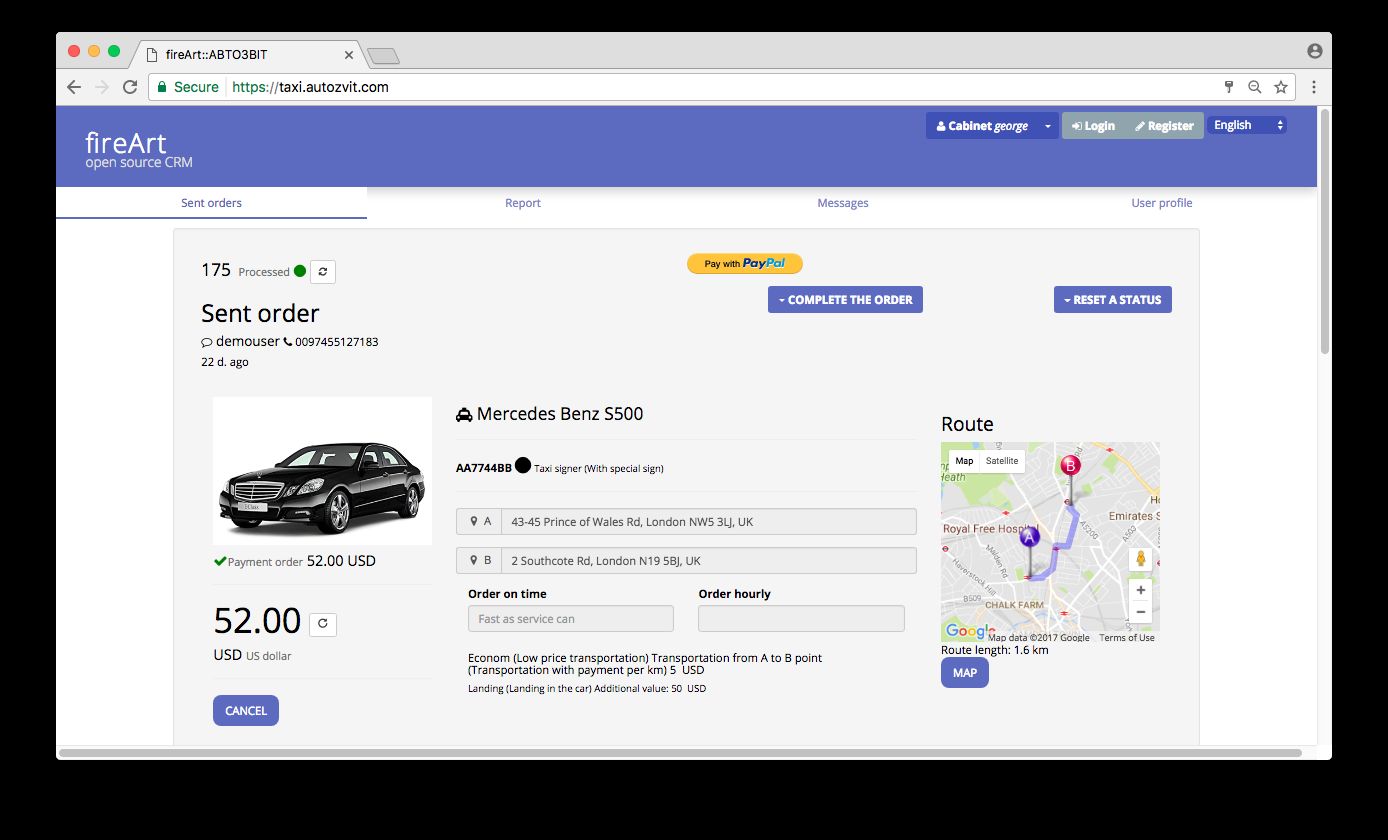Viewport: 1388px width, 840px height.
Task: Open the Messages tab
Action: (842, 203)
